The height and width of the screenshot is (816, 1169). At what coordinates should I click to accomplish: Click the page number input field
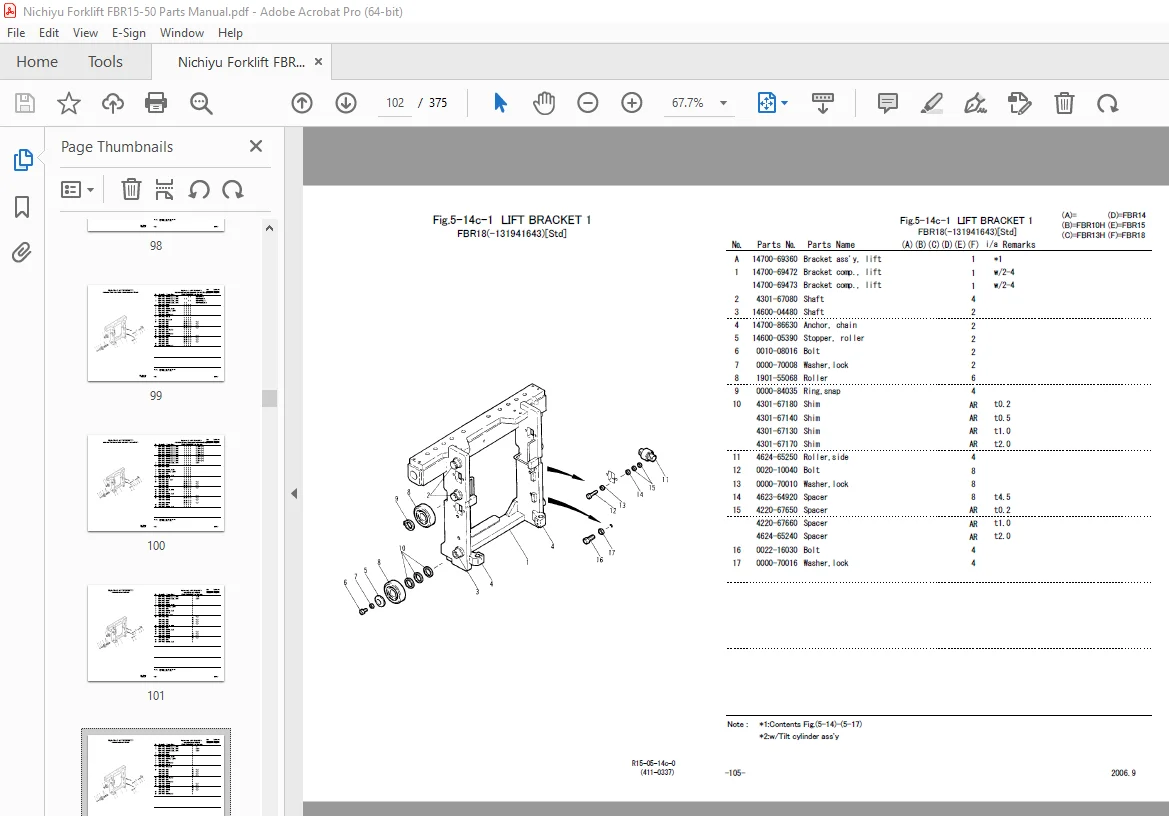coord(395,103)
